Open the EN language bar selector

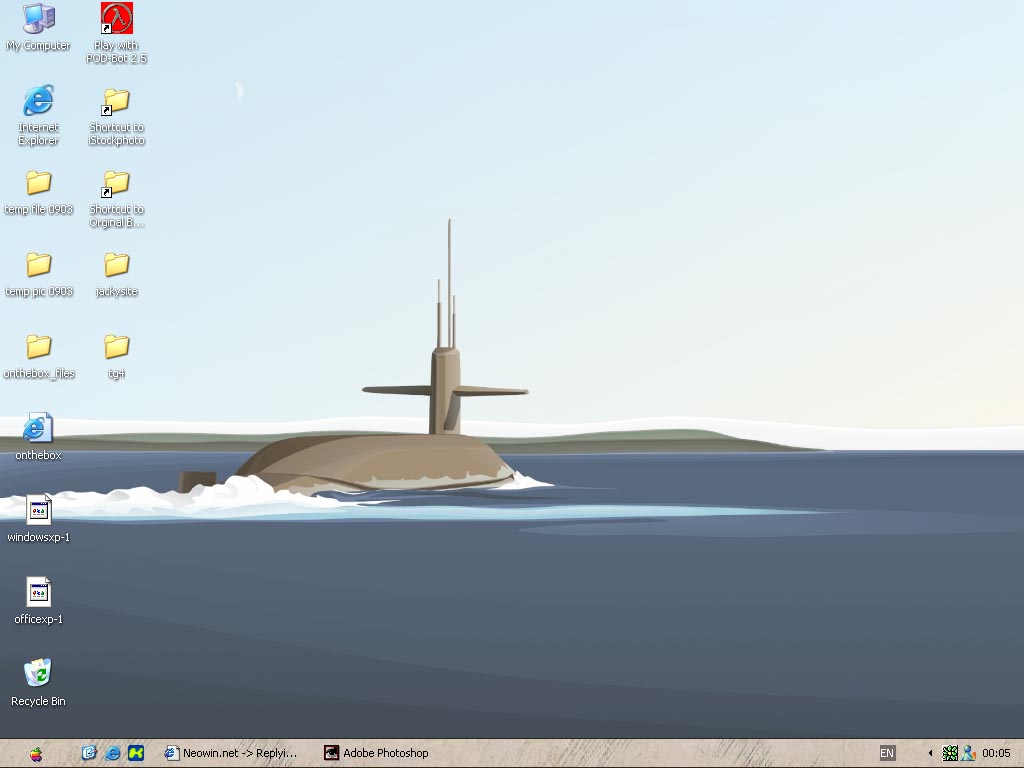[887, 753]
